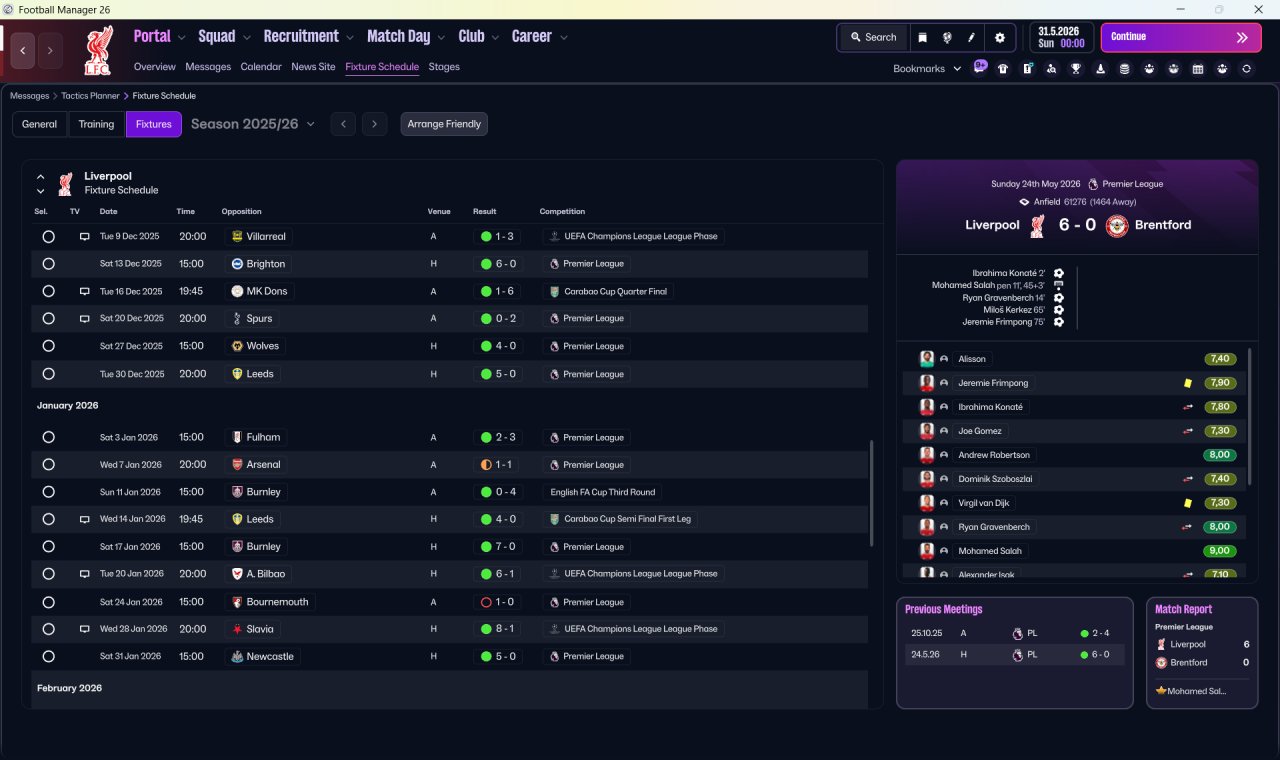Select the Wolves fixture radio button
This screenshot has height=760, width=1280.
[x=48, y=346]
